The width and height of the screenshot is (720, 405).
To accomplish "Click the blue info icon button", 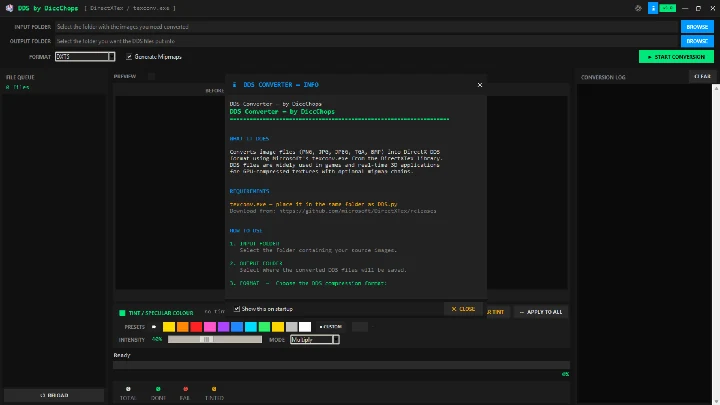I will click(x=652, y=8).
